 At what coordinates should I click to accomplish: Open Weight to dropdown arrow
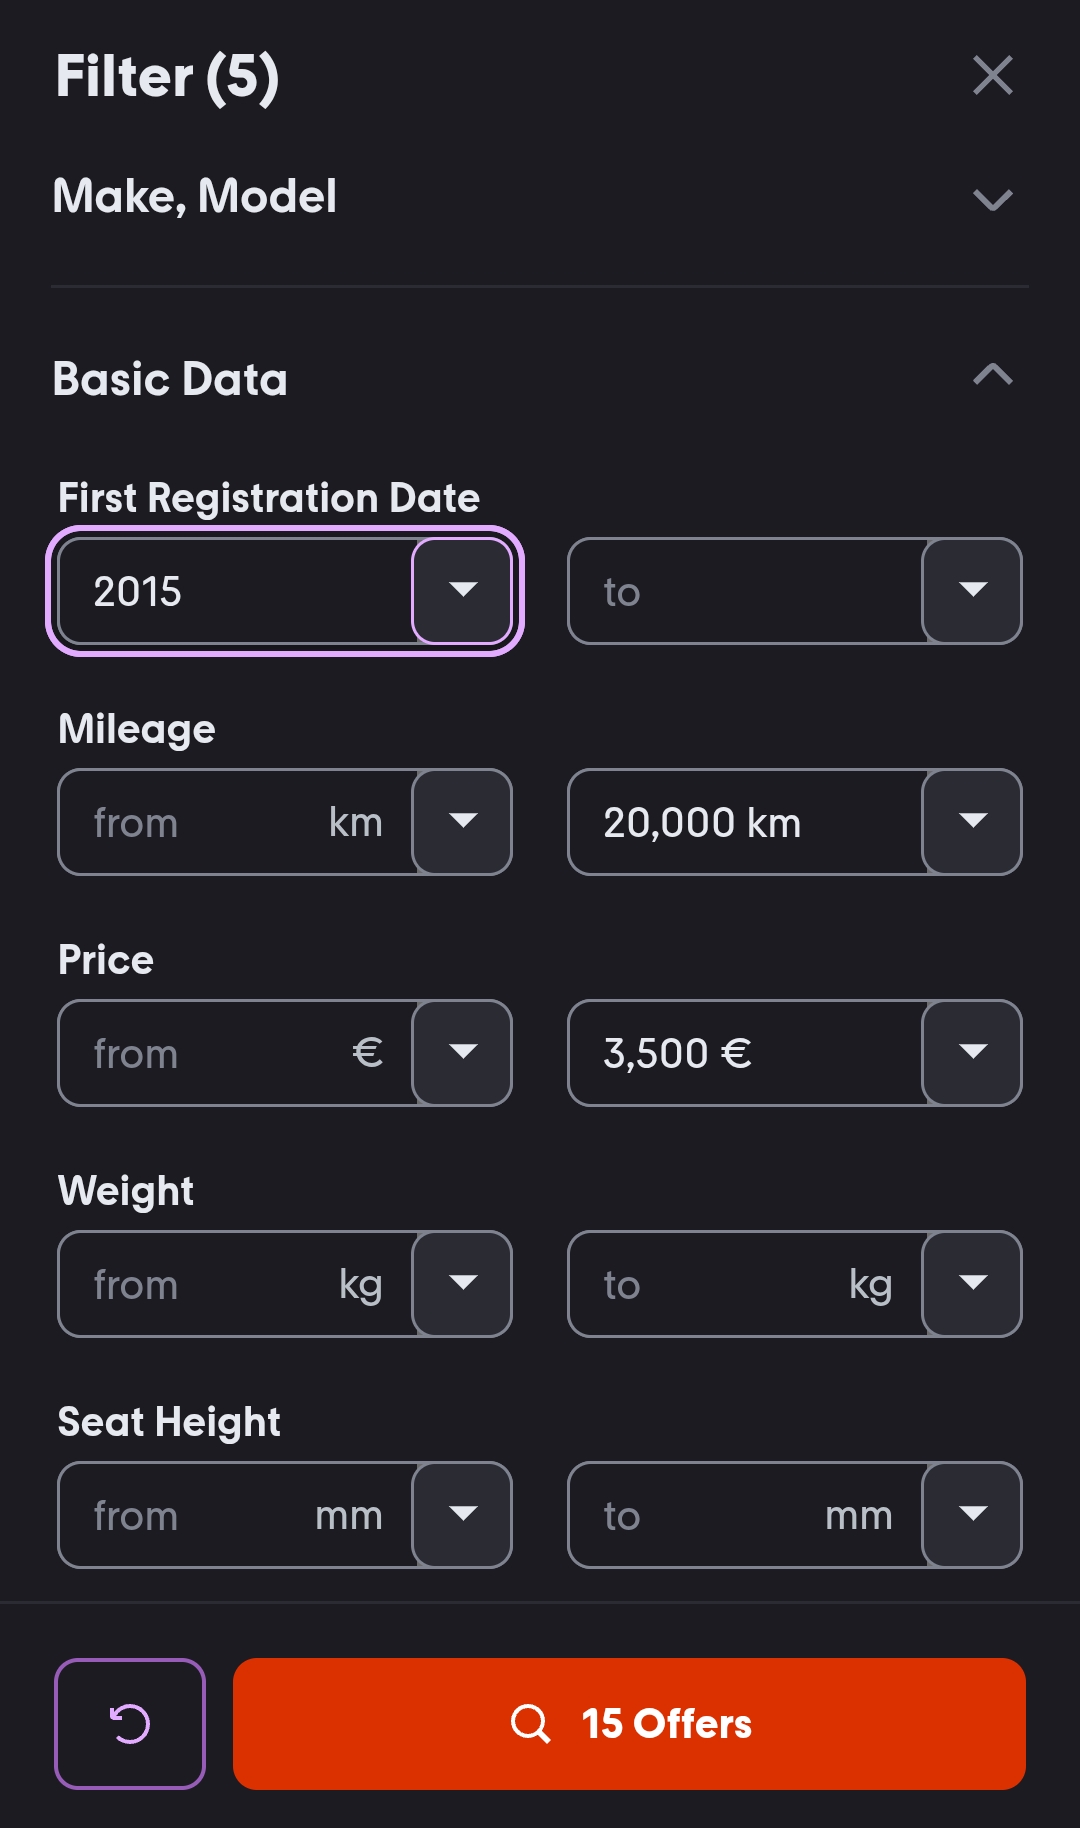tap(972, 1284)
